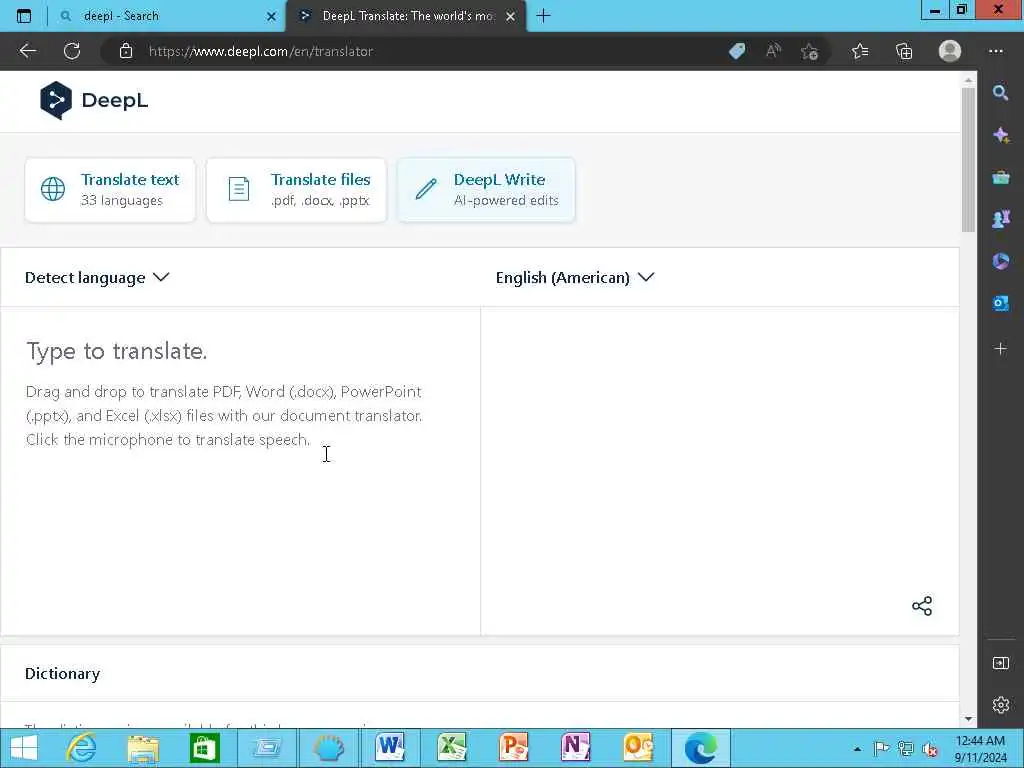Click the share translation icon

[922, 606]
